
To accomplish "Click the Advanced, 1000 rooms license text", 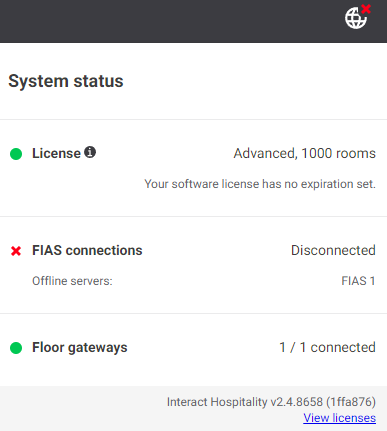I will tap(305, 154).
